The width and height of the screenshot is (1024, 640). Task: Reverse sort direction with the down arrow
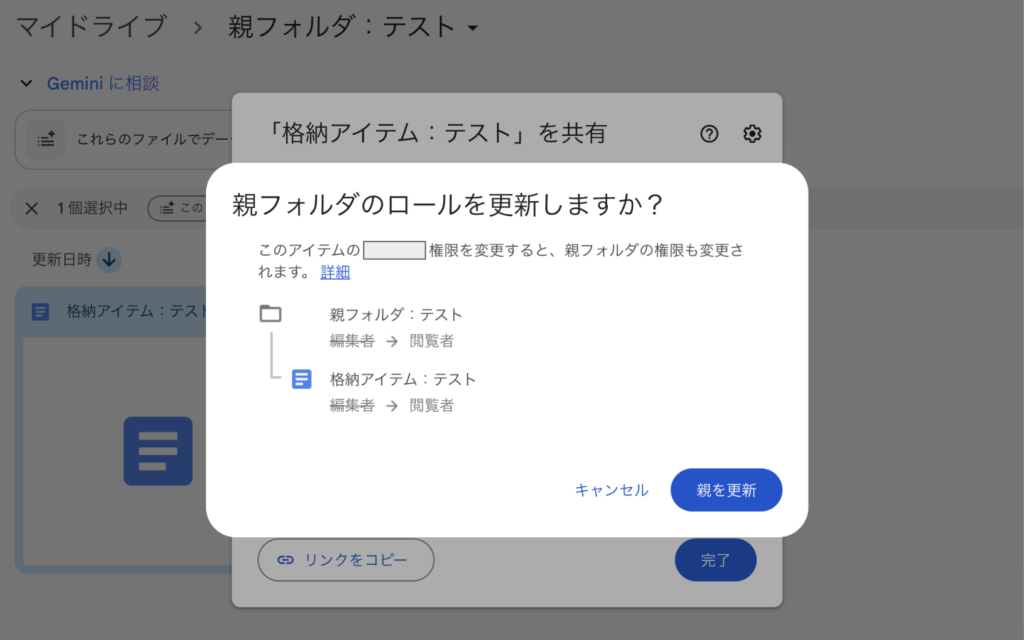(109, 260)
